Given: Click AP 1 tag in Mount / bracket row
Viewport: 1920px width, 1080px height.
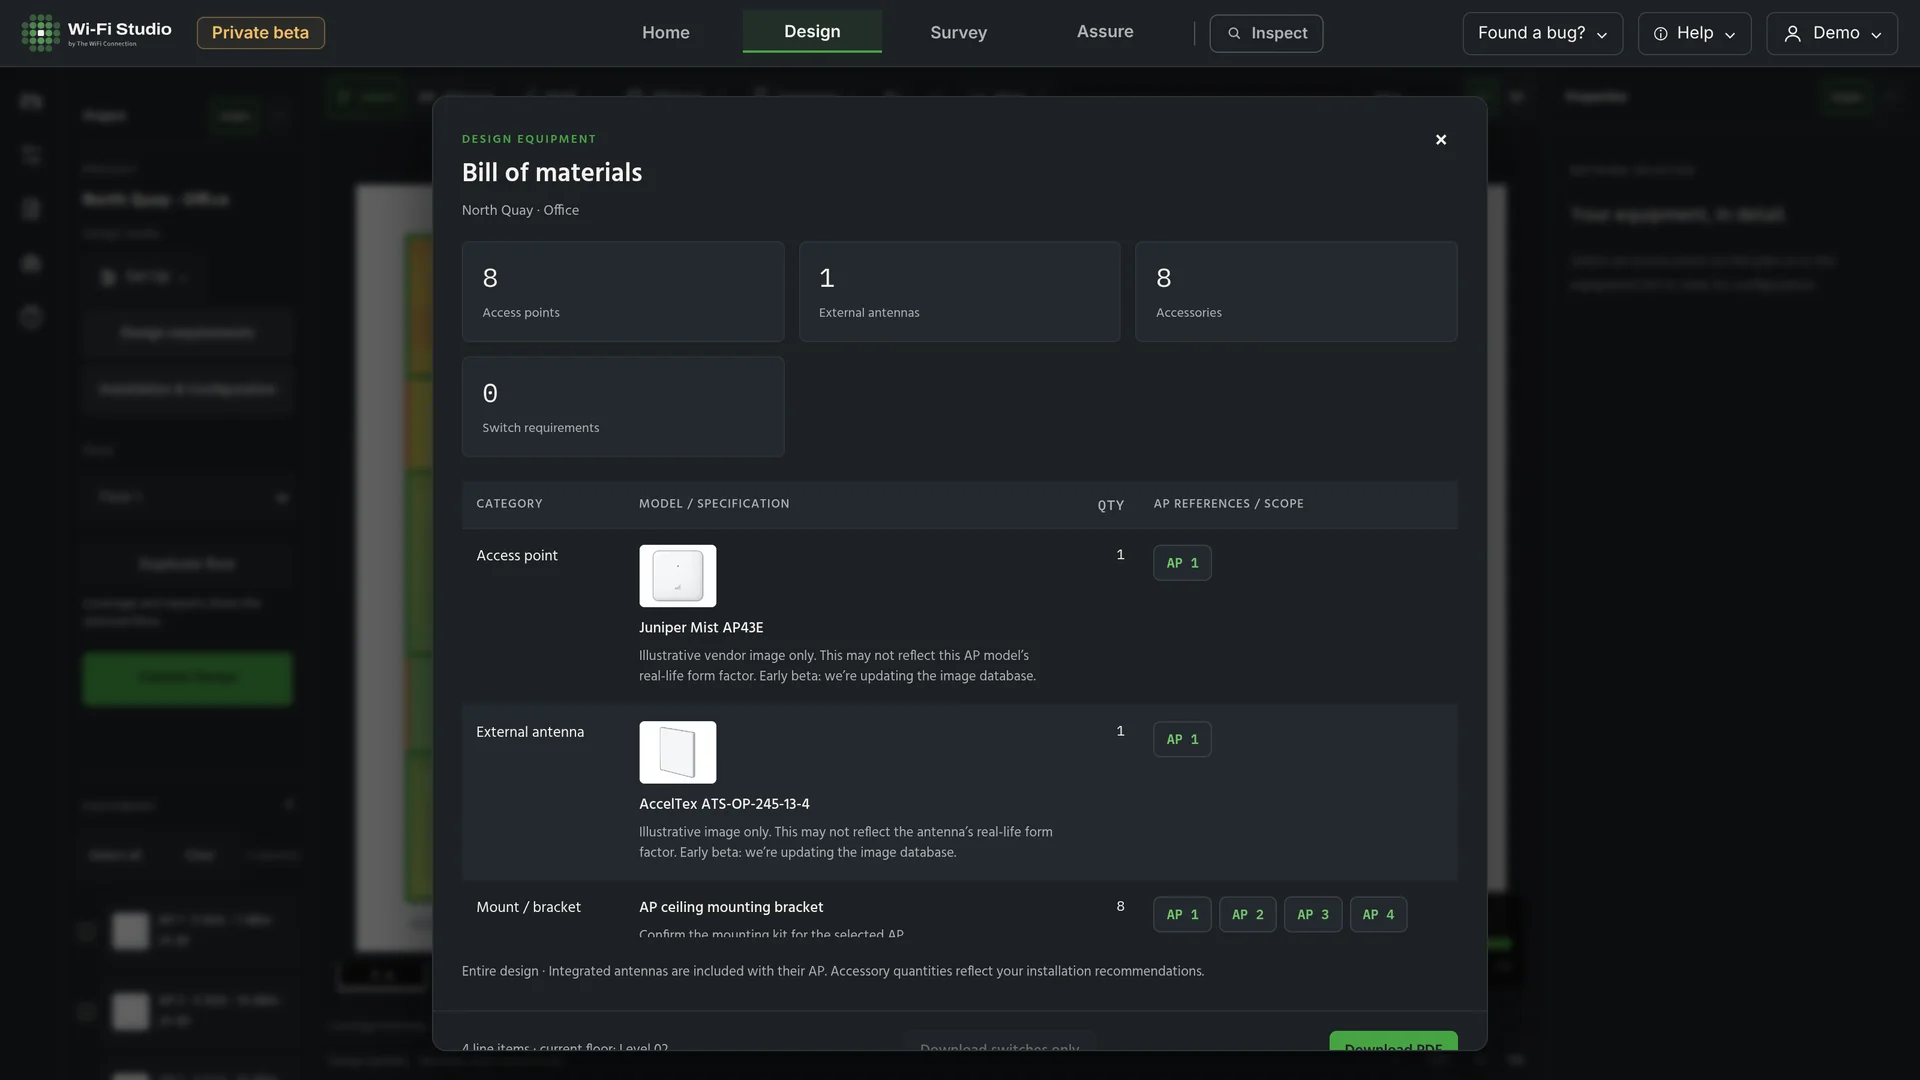Looking at the screenshot, I should (x=1182, y=914).
